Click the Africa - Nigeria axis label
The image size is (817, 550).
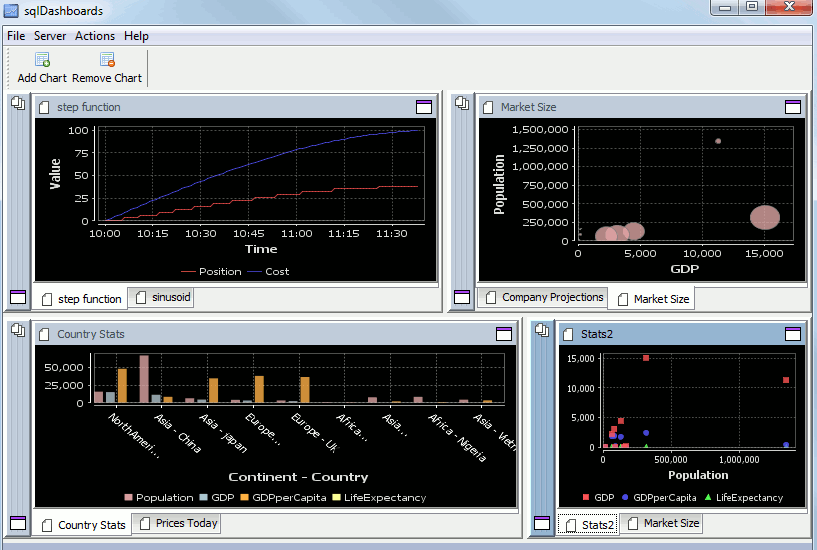[457, 438]
